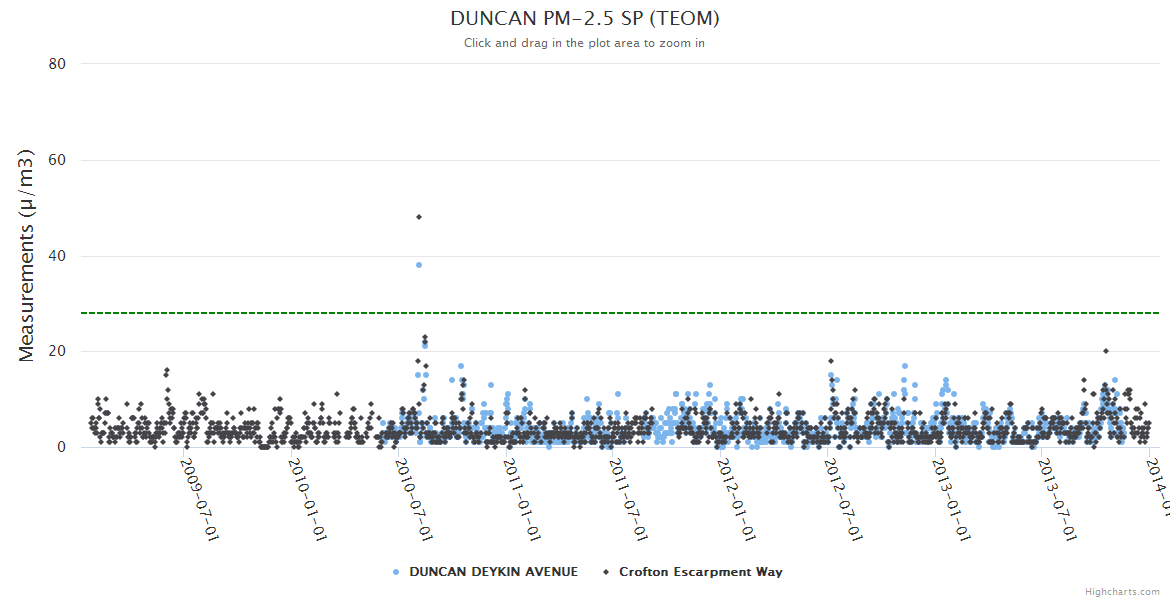Click the chart title DUNCAN PM-2.5 SP (TEOM)
Viewport: 1170px width, 600px height.
coord(585,19)
